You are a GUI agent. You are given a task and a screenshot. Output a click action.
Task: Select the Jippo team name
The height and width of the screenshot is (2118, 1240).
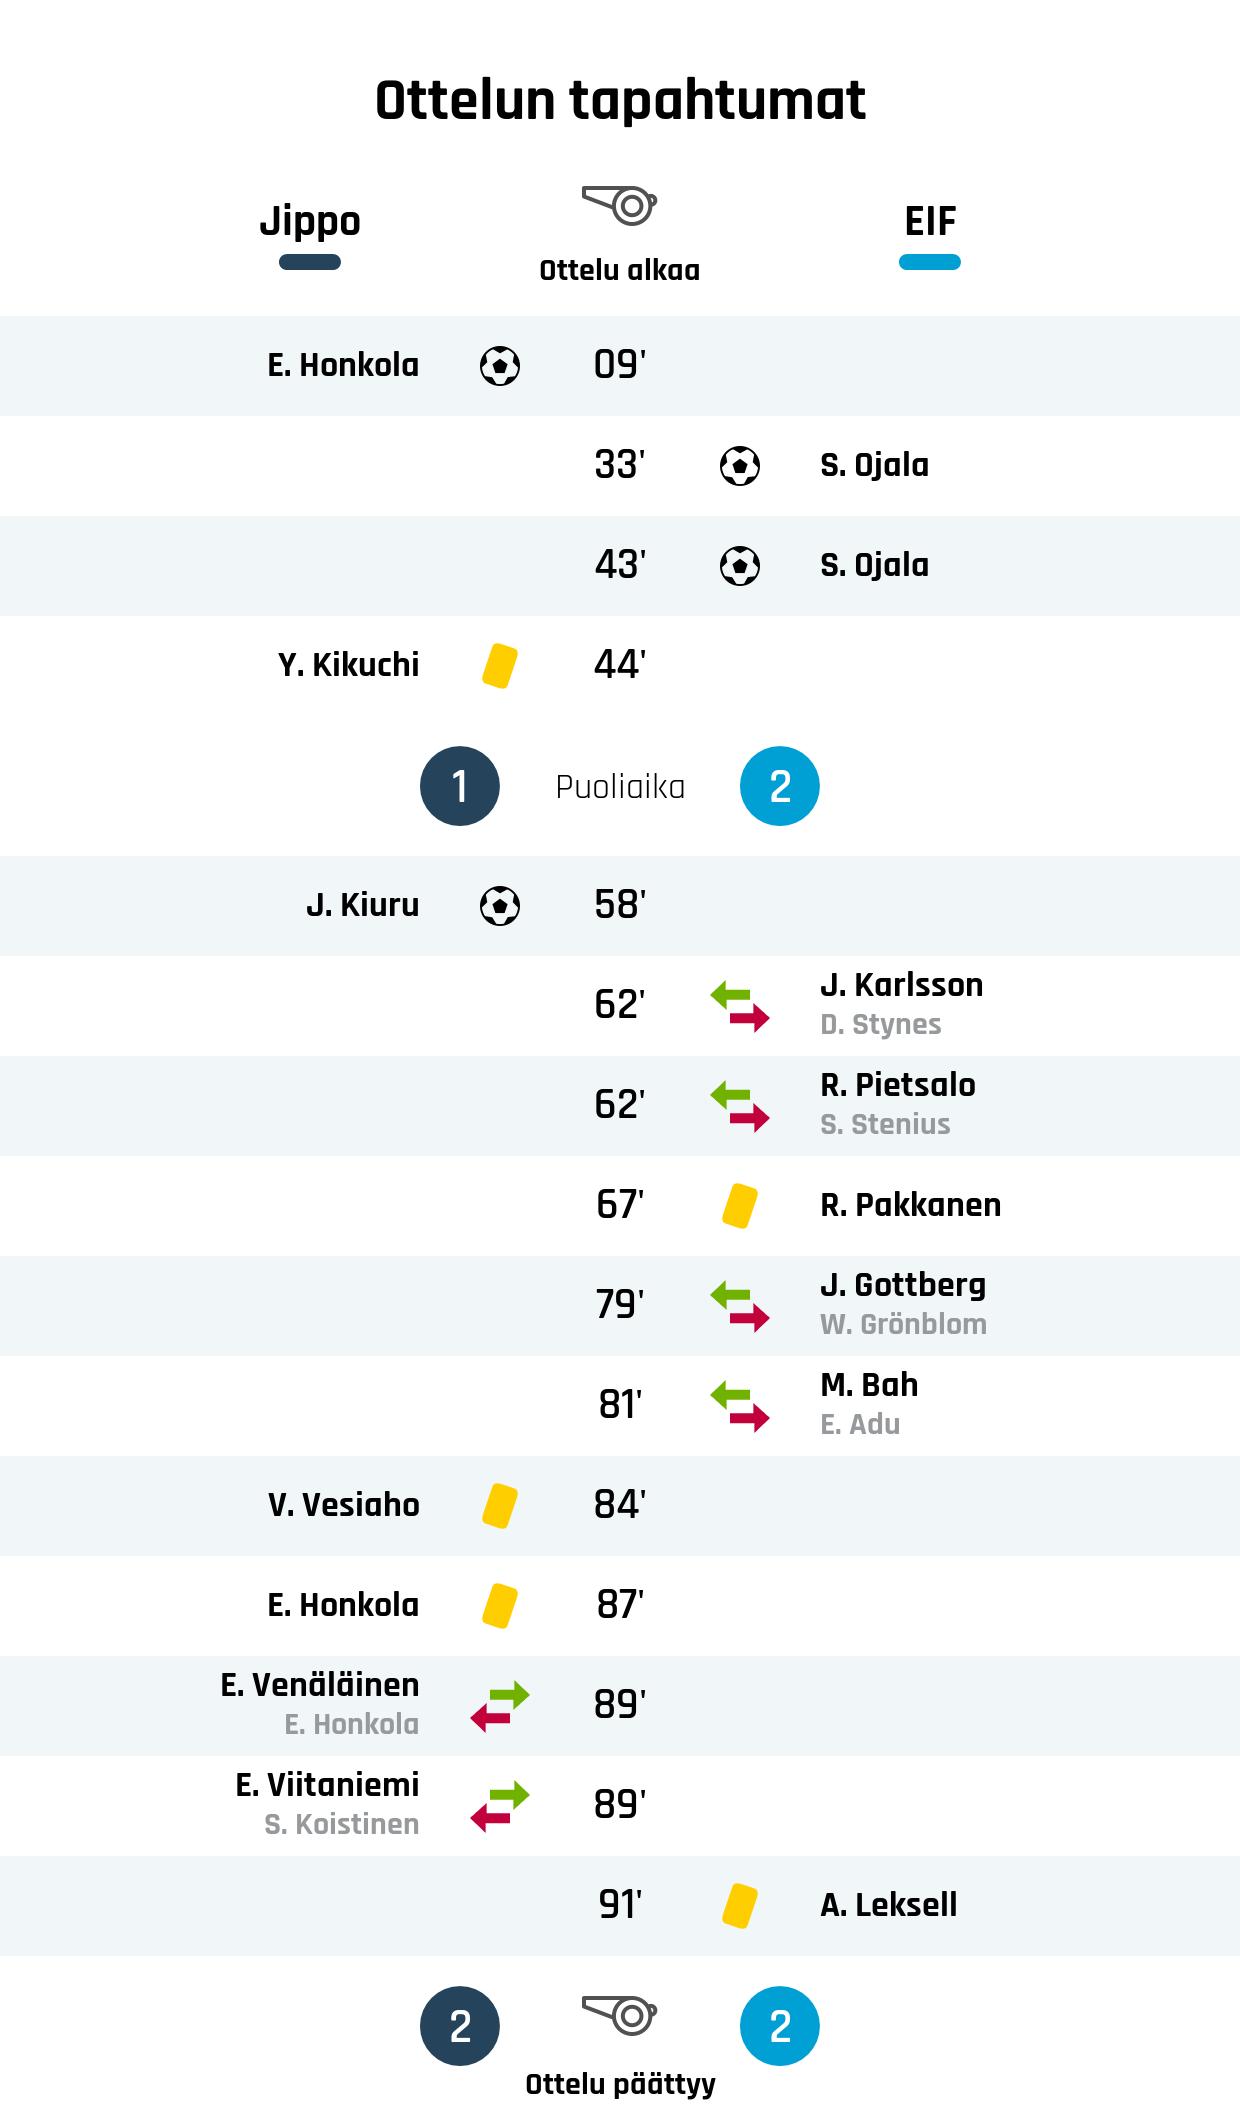point(310,221)
